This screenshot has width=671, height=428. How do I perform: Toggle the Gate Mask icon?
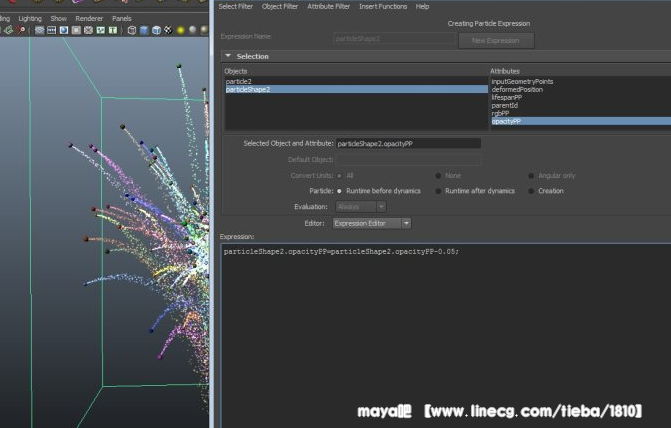[76, 30]
